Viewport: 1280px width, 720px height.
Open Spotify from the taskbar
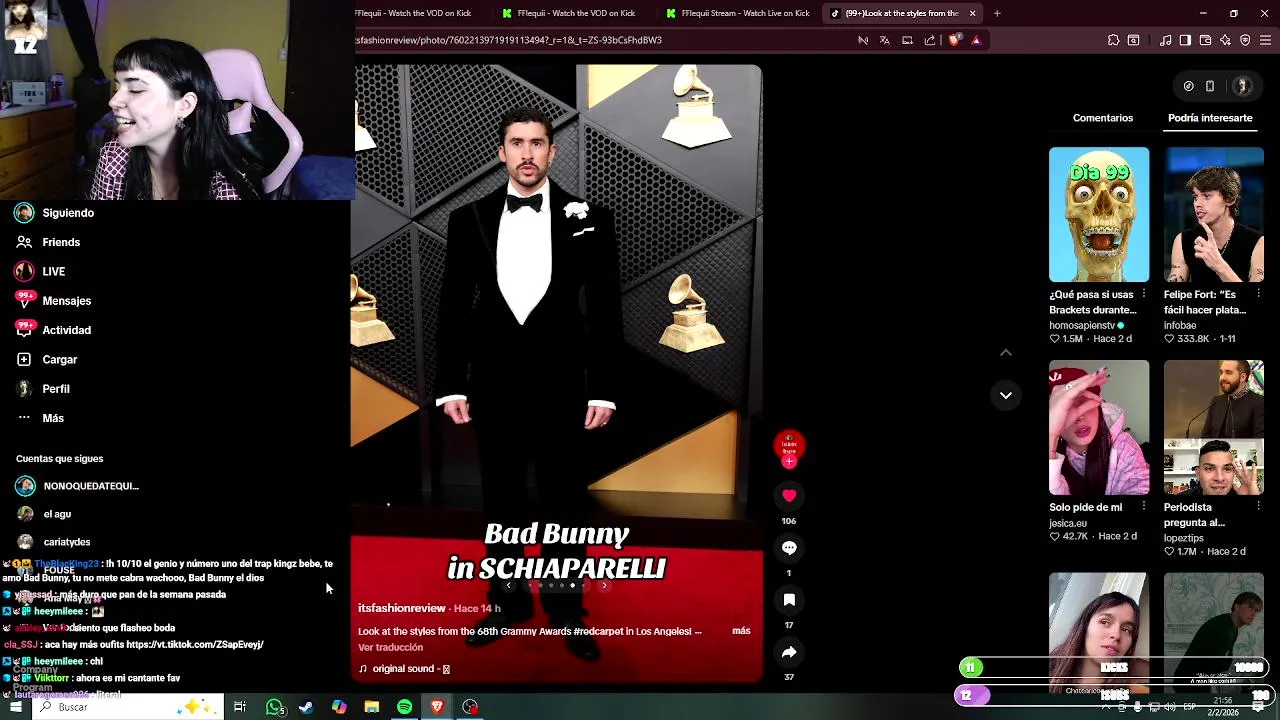pos(404,707)
